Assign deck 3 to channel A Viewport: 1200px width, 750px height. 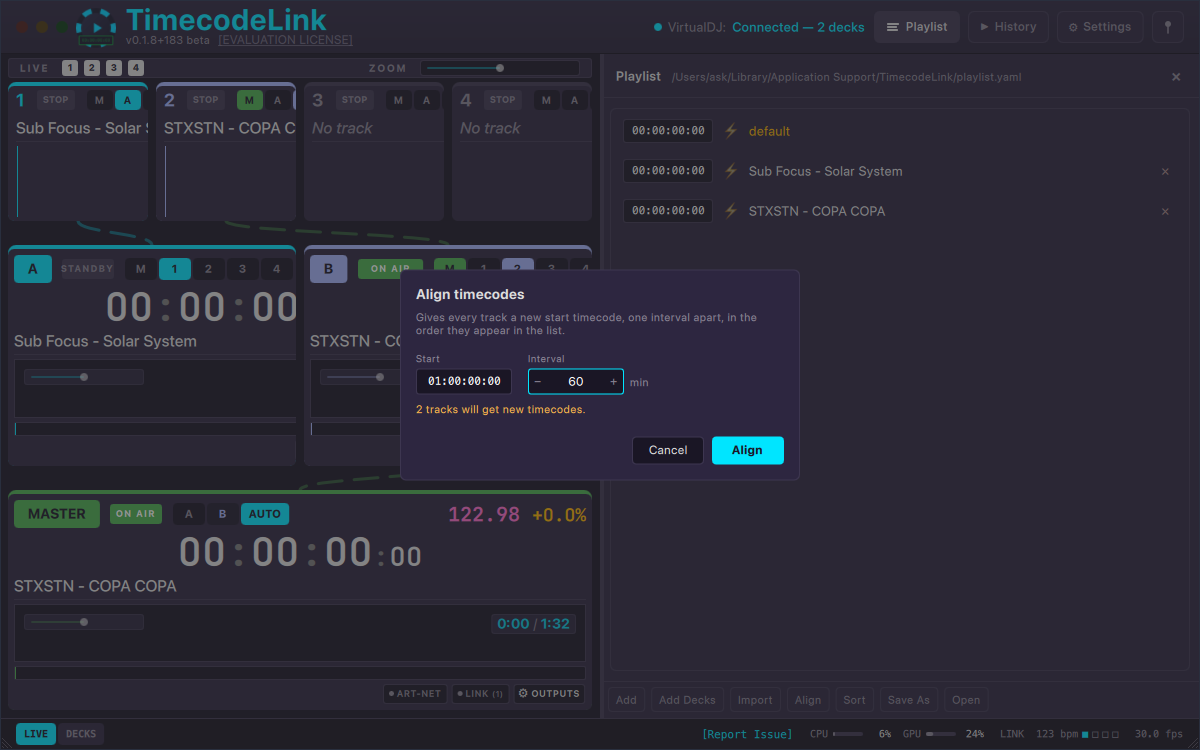click(242, 269)
